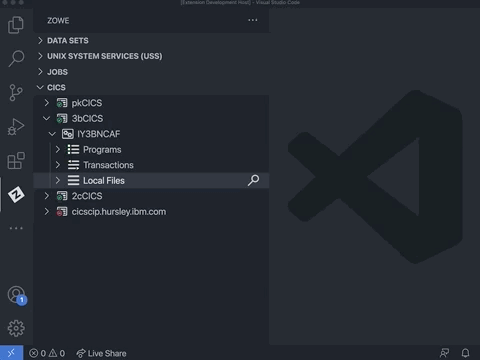Open feedback icon in status bar

click(444, 353)
